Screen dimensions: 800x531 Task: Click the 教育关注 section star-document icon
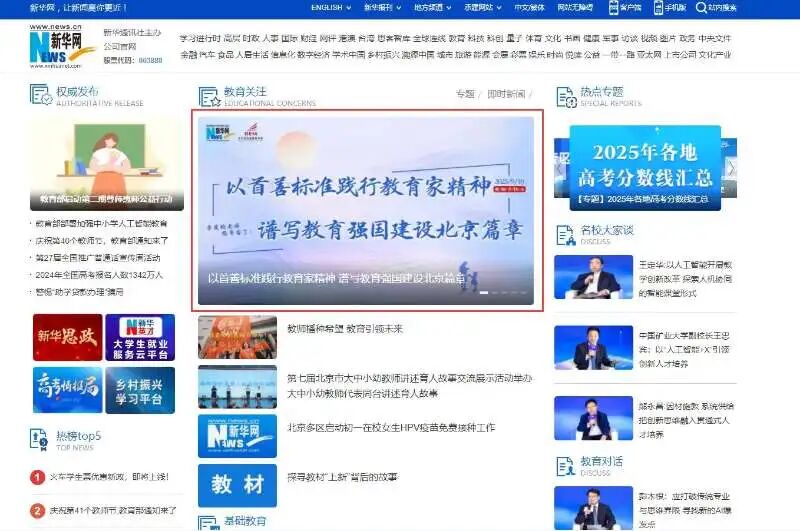tap(209, 96)
